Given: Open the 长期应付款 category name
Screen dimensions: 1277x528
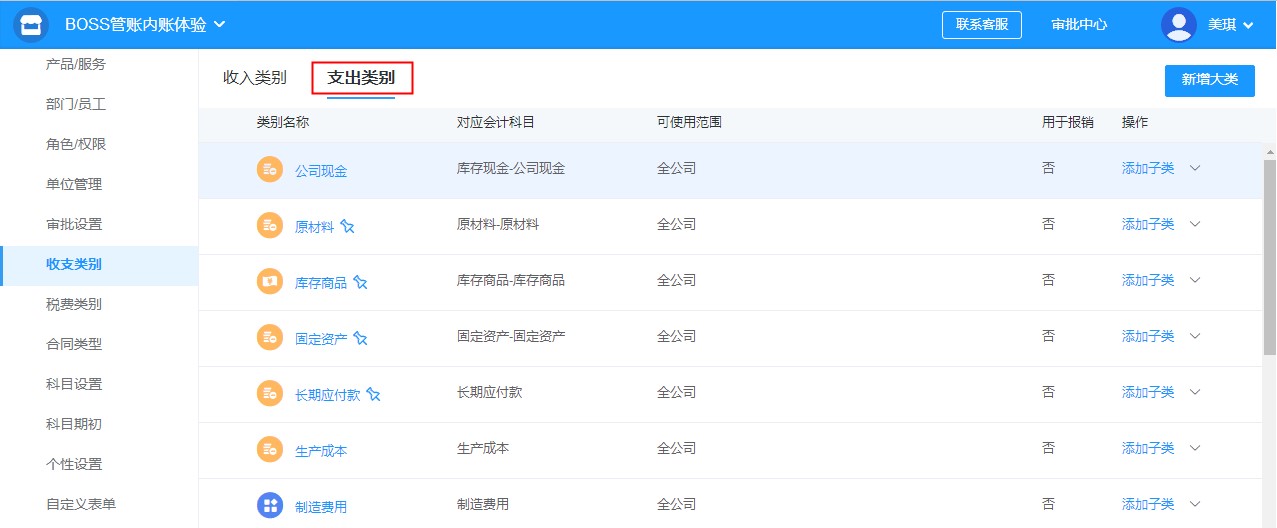Looking at the screenshot, I should pos(327,395).
